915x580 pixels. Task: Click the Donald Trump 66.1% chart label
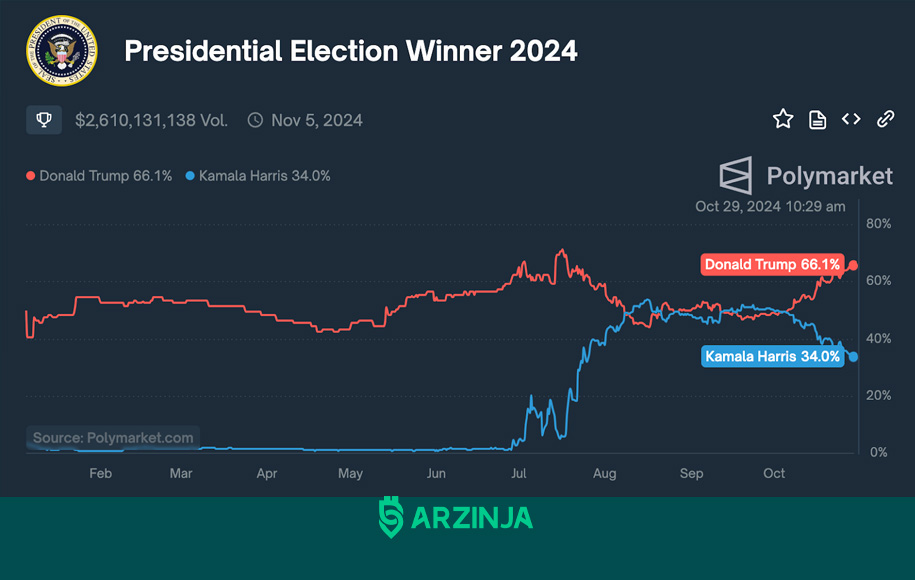(x=772, y=264)
